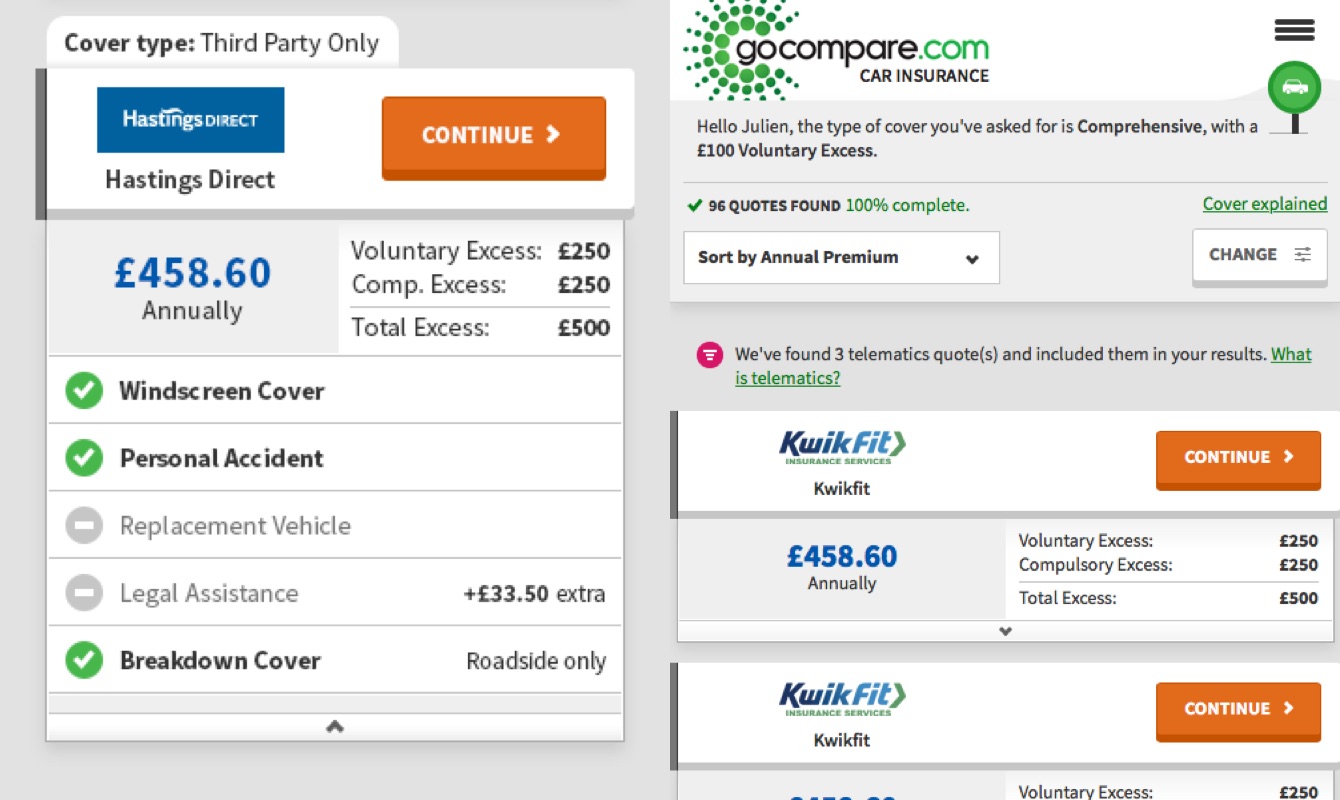Click the Personal Accident green checkmark
The width and height of the screenshot is (1340, 800).
(x=84, y=458)
